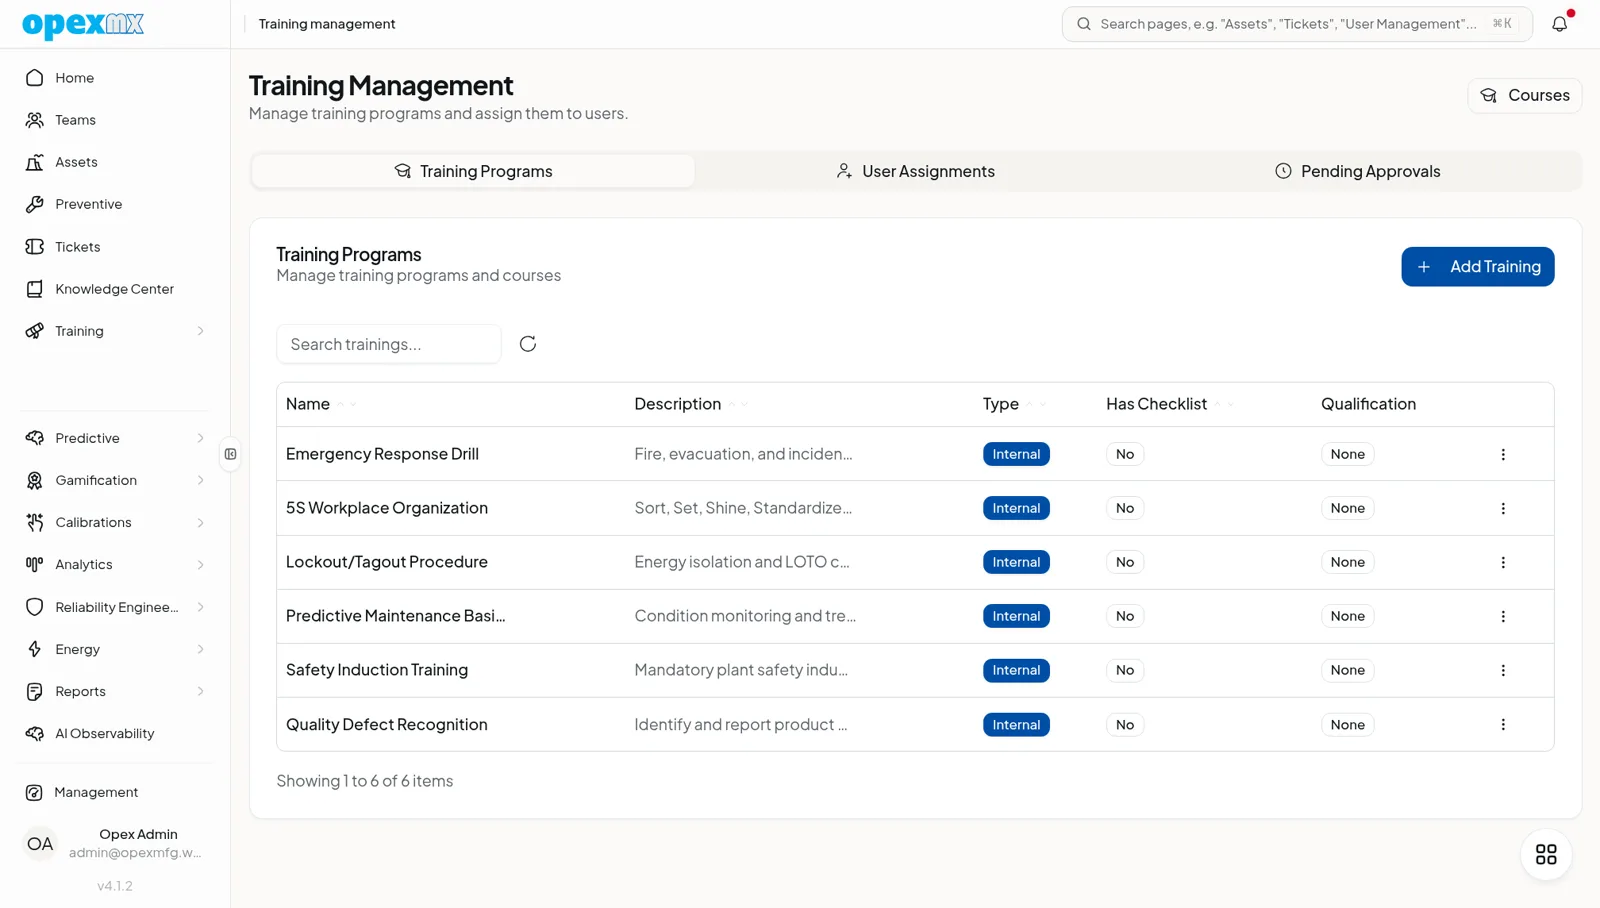The image size is (1600, 908).
Task: Sort table by Type column
Action: pos(1014,404)
